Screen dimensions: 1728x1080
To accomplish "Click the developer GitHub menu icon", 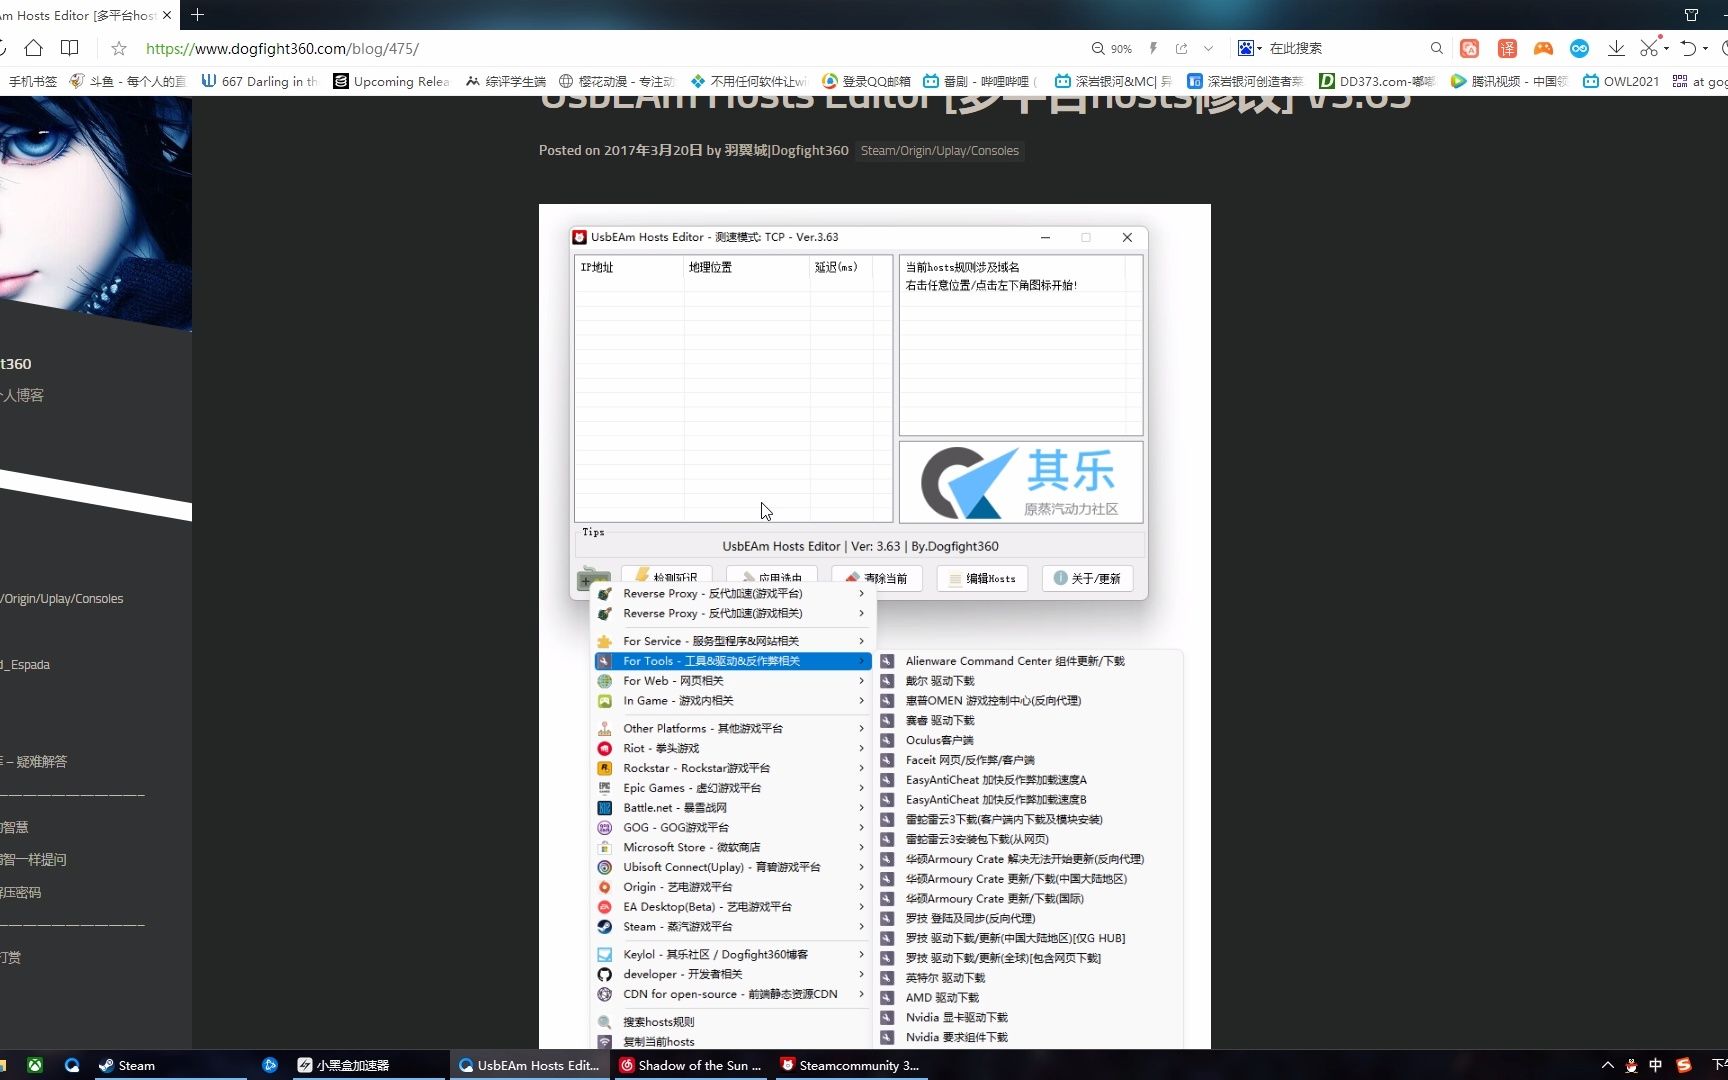I will (x=604, y=975).
